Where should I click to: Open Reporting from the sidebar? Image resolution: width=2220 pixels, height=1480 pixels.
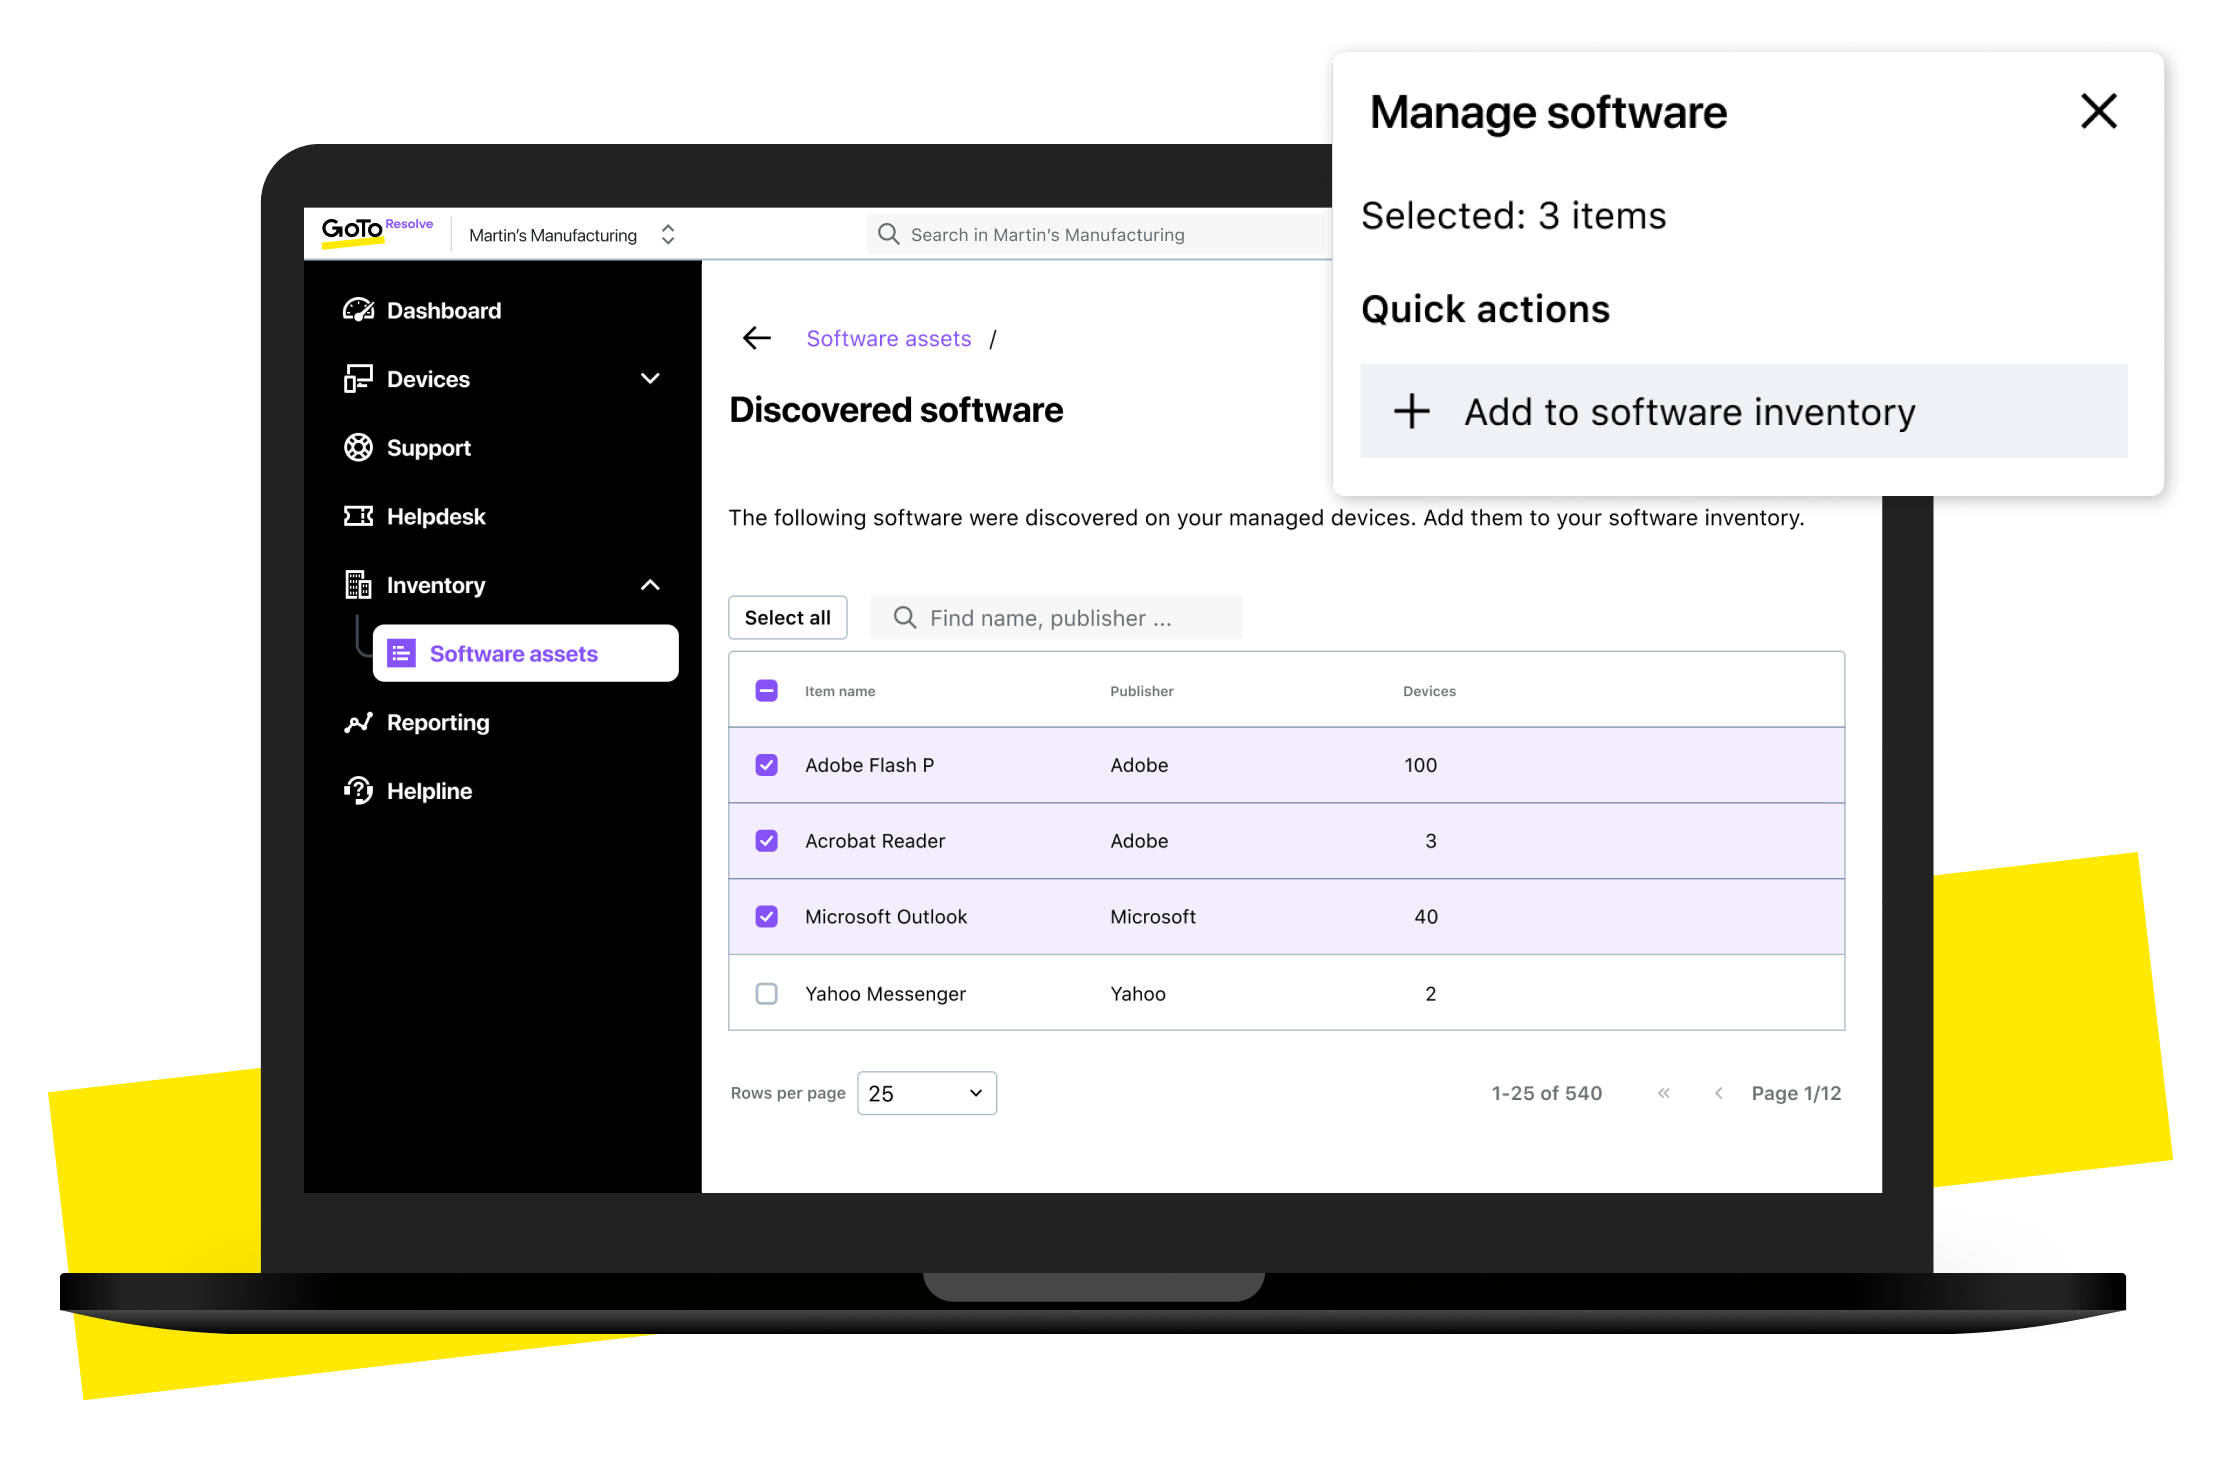(359, 722)
